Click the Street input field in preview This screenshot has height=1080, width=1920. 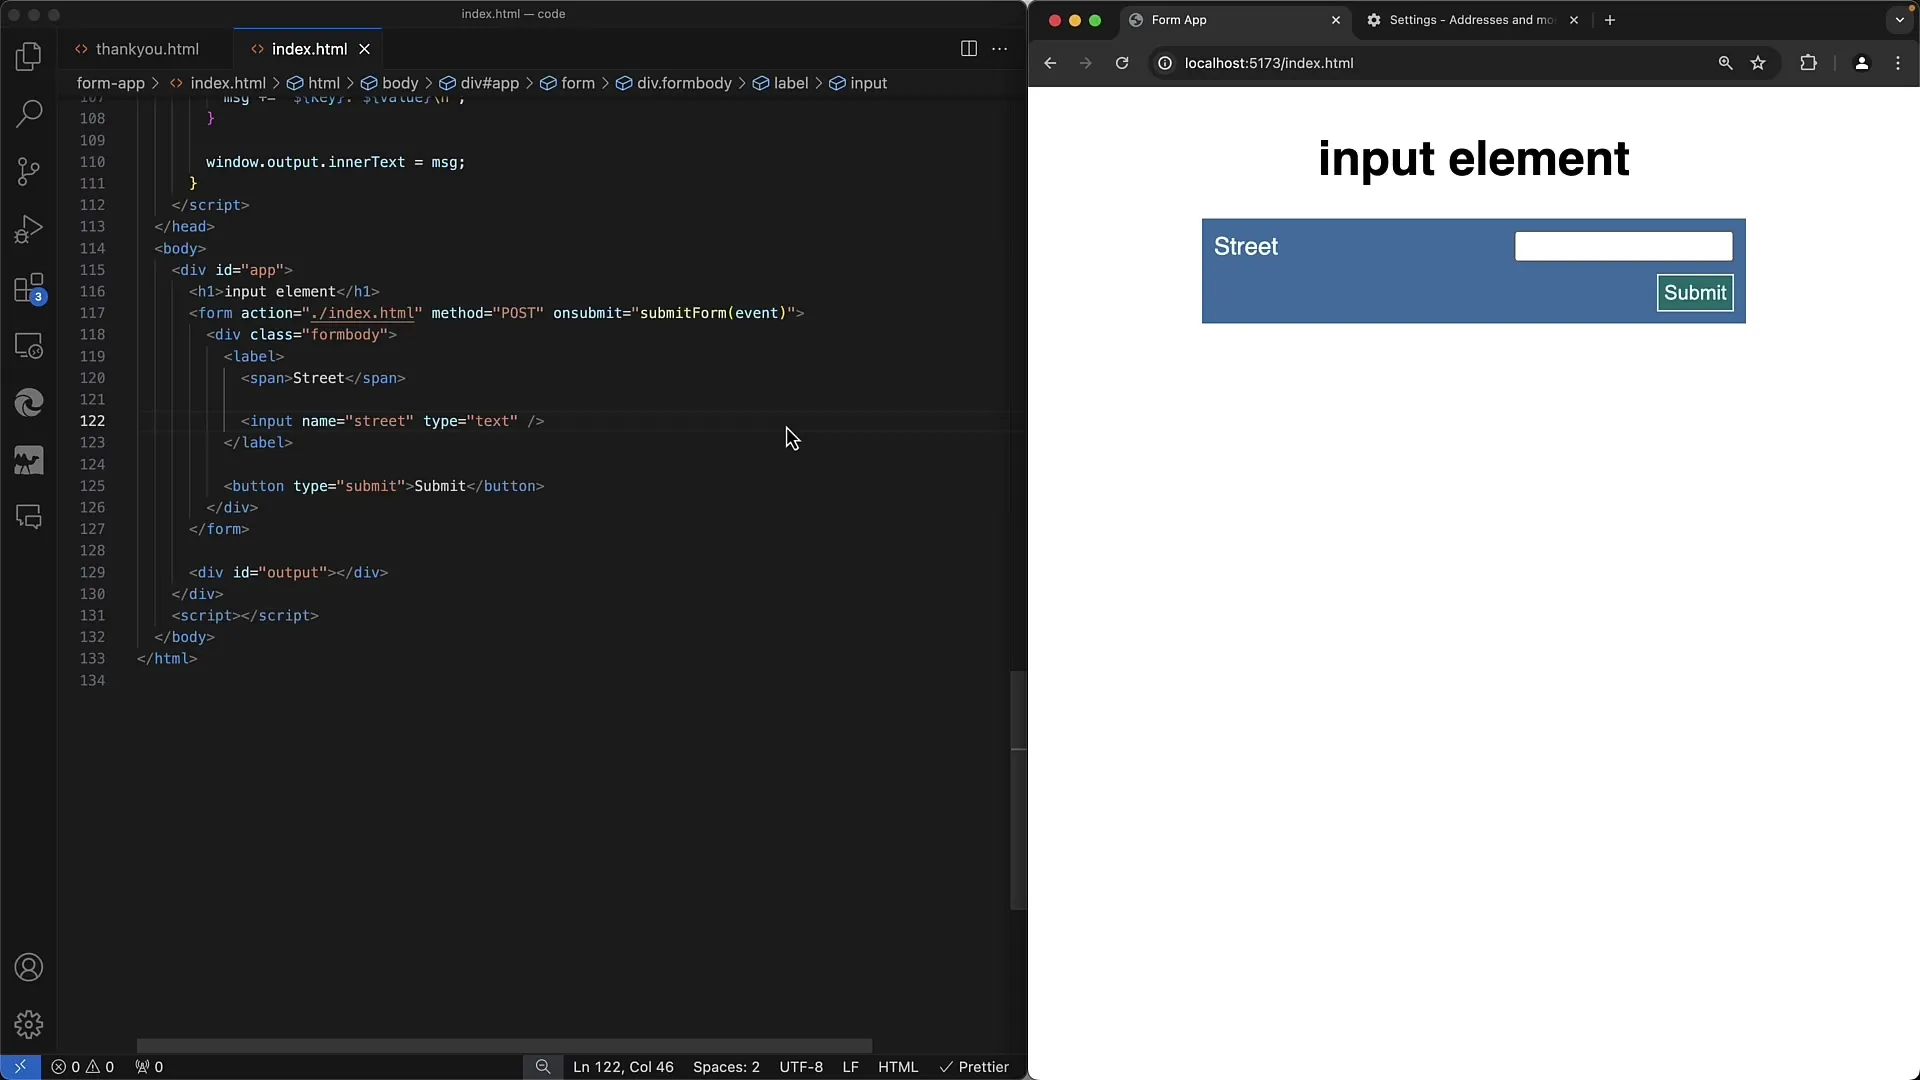(1625, 247)
